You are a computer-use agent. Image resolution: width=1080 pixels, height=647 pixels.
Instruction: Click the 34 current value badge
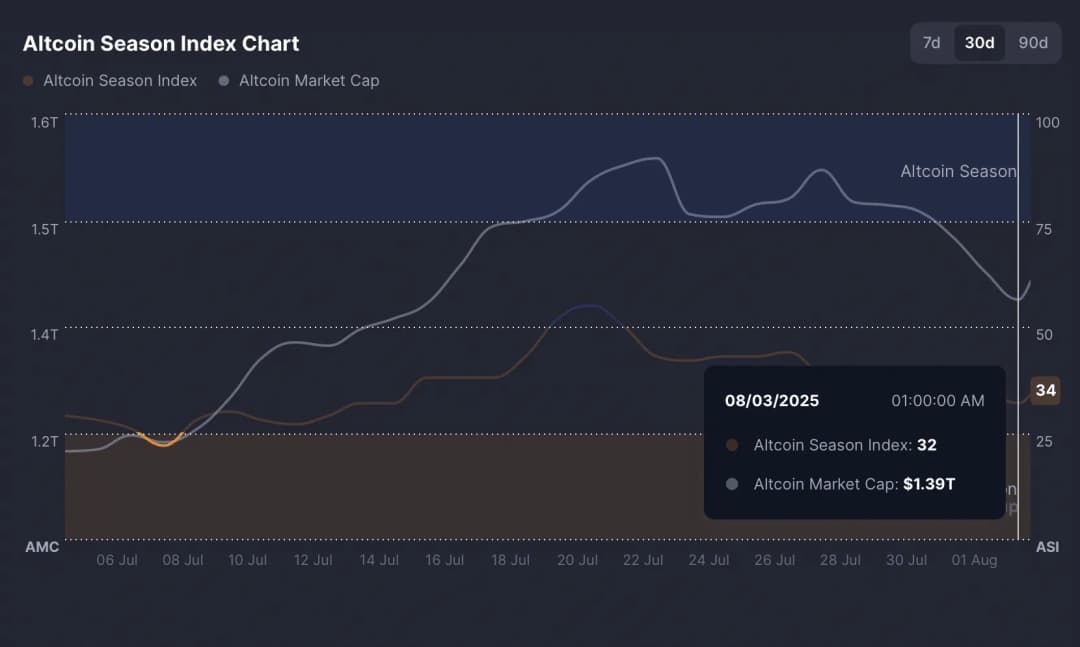pos(1045,390)
